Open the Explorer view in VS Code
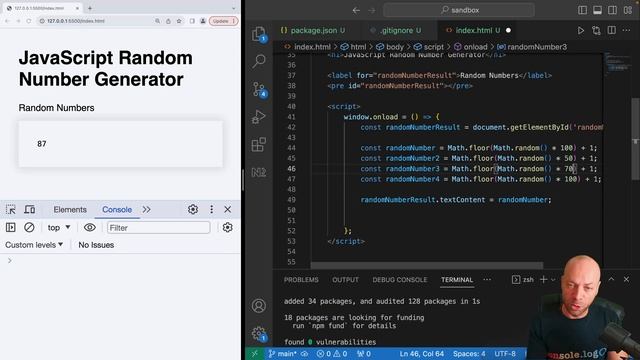The image size is (640, 360). tap(259, 34)
